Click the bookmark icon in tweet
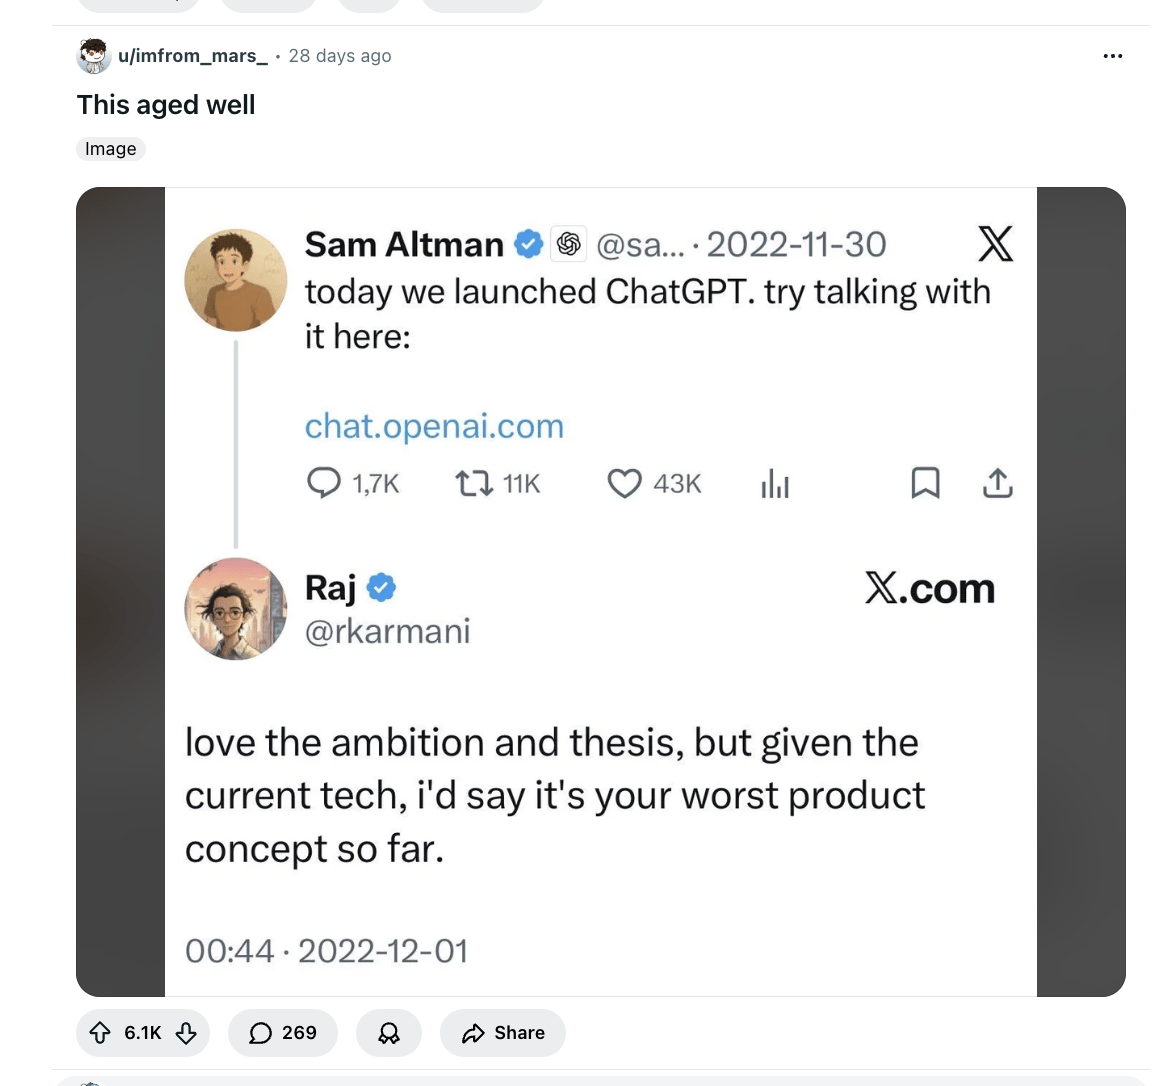1152x1086 pixels. click(x=925, y=484)
